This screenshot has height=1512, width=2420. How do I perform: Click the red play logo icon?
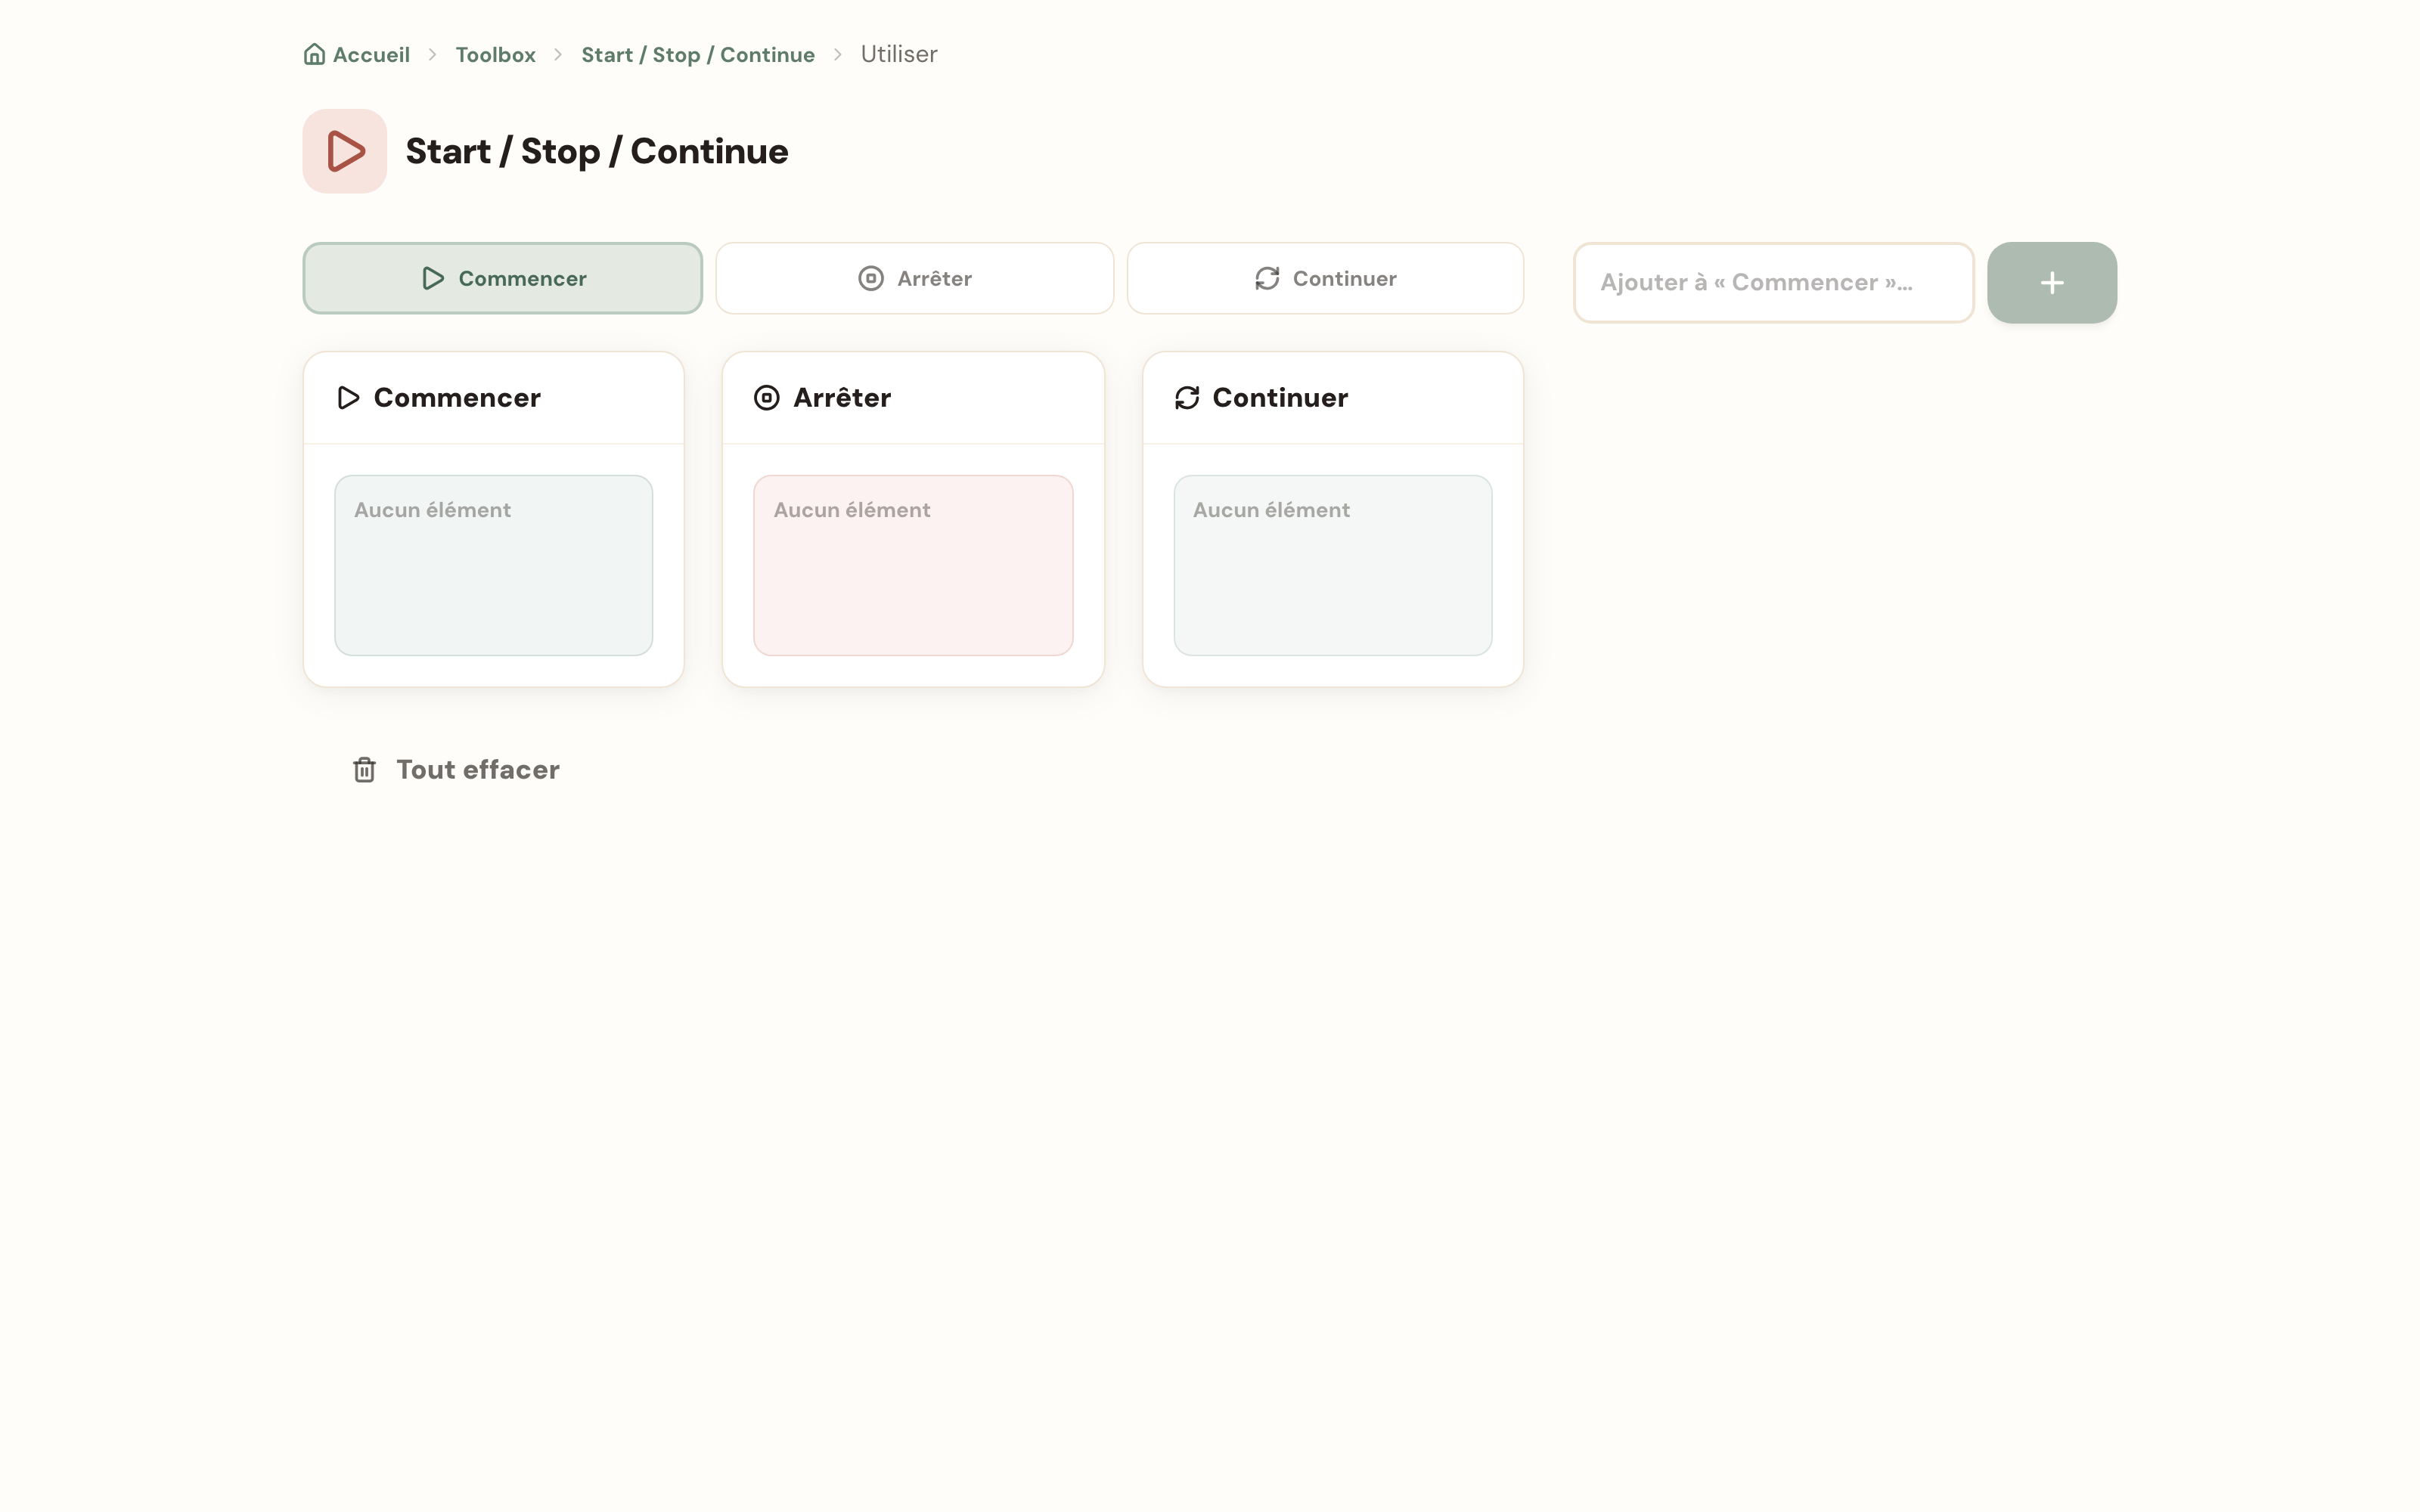tap(345, 151)
